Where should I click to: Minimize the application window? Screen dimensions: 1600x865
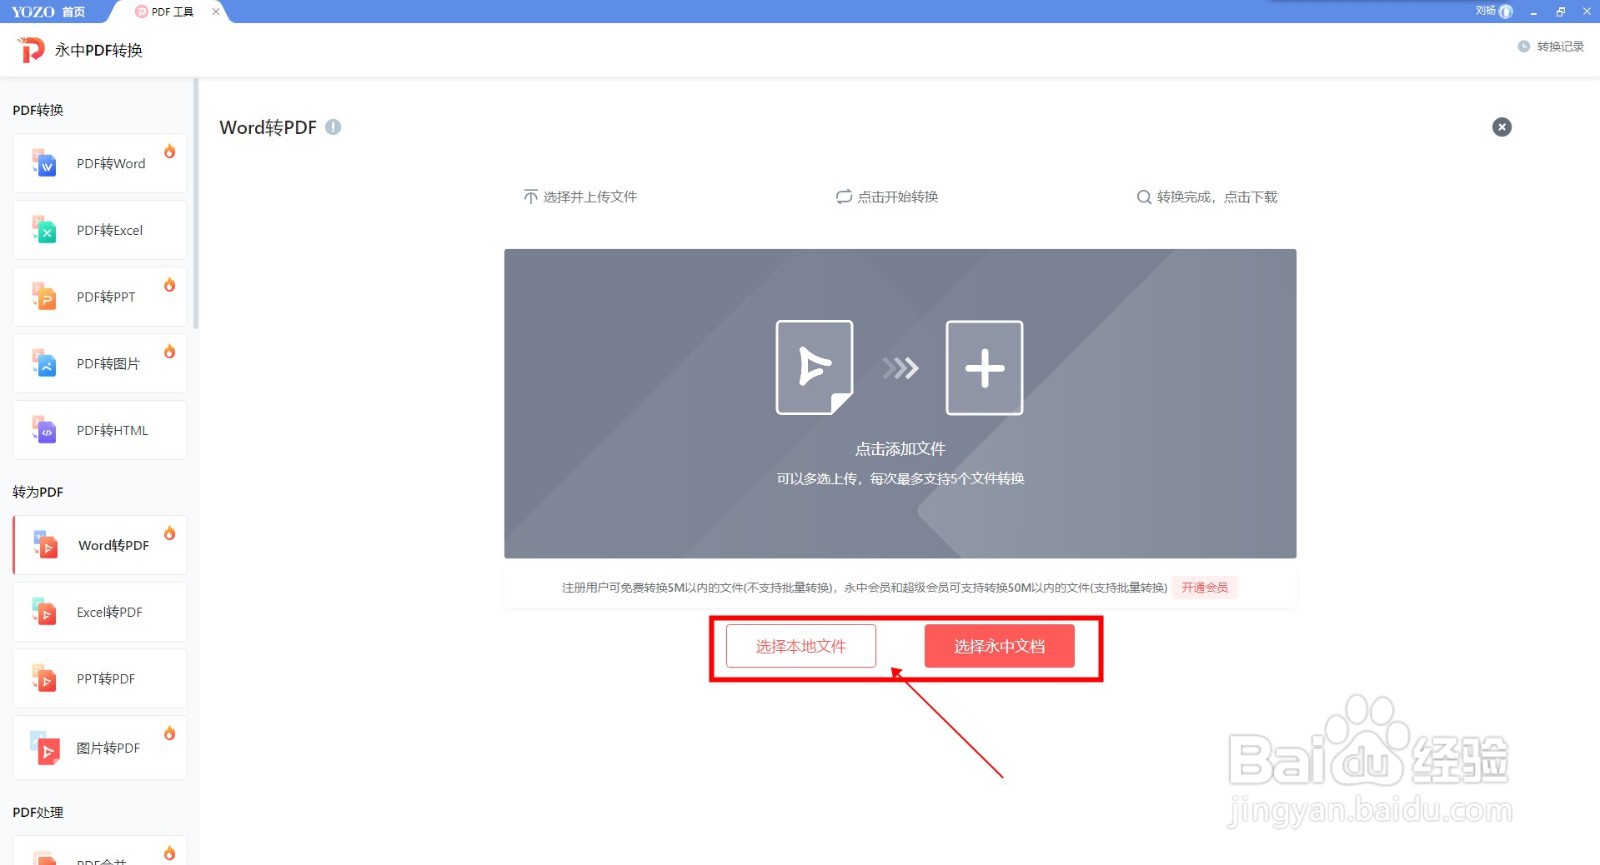(x=1533, y=12)
